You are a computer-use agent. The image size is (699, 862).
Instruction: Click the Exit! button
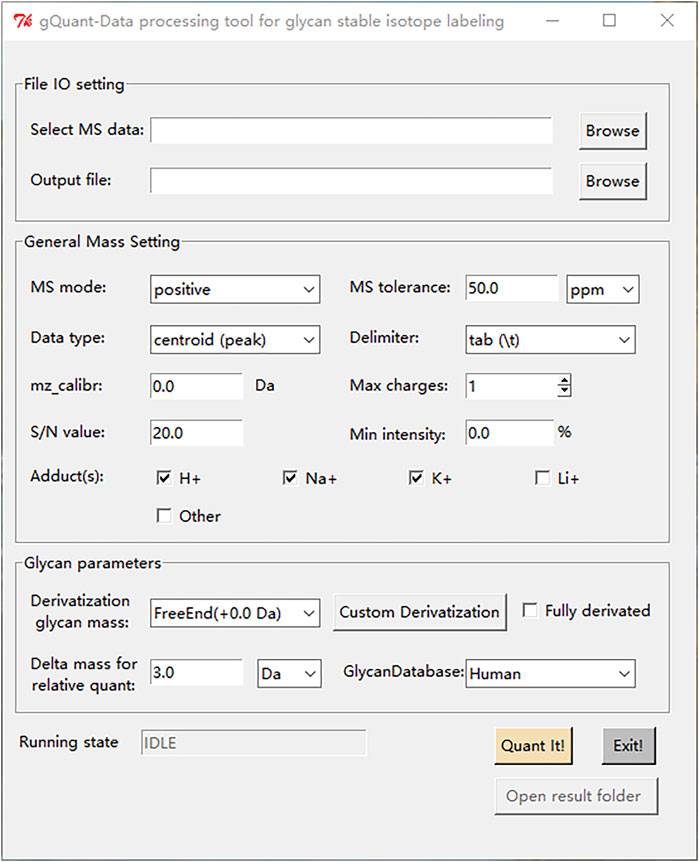pyautogui.click(x=628, y=745)
